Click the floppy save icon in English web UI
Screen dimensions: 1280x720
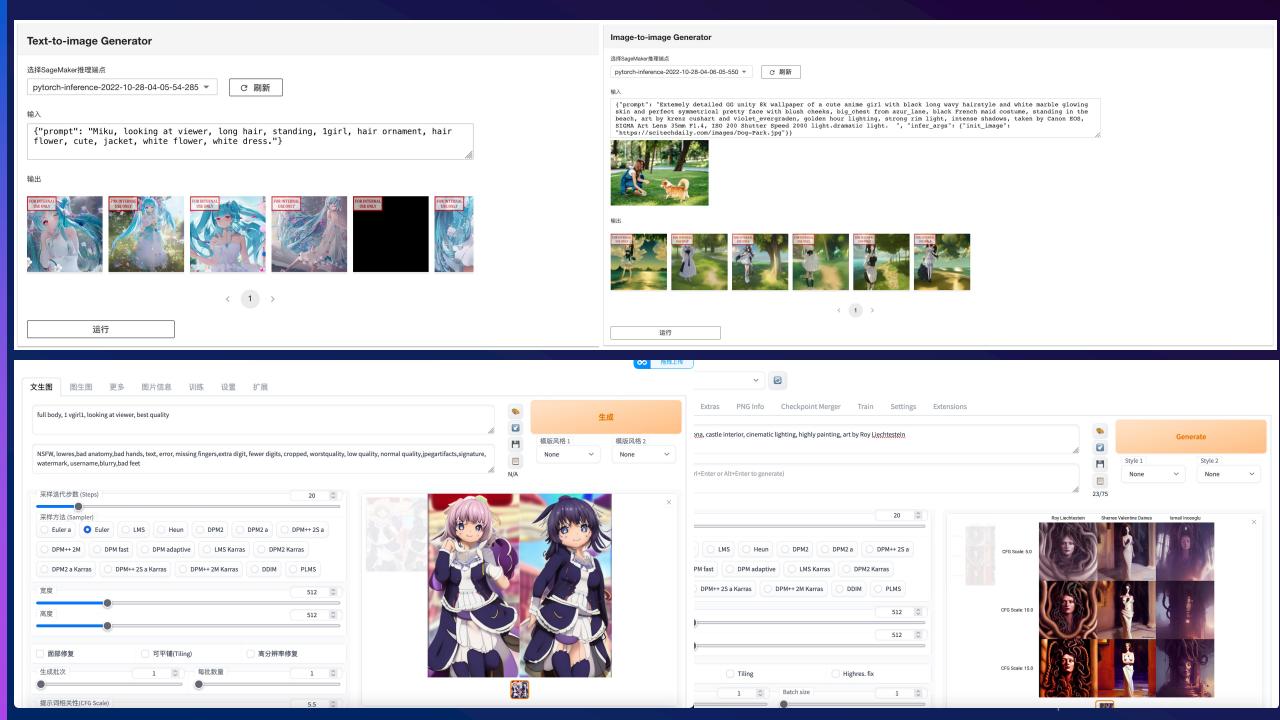pyautogui.click(x=1100, y=464)
